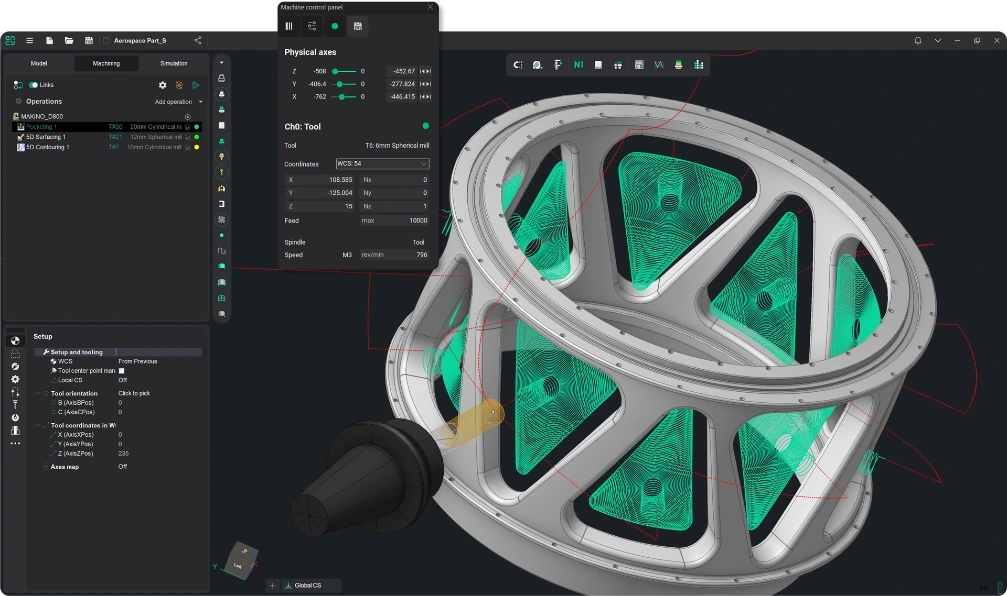Switch to the Model tab

[39, 63]
